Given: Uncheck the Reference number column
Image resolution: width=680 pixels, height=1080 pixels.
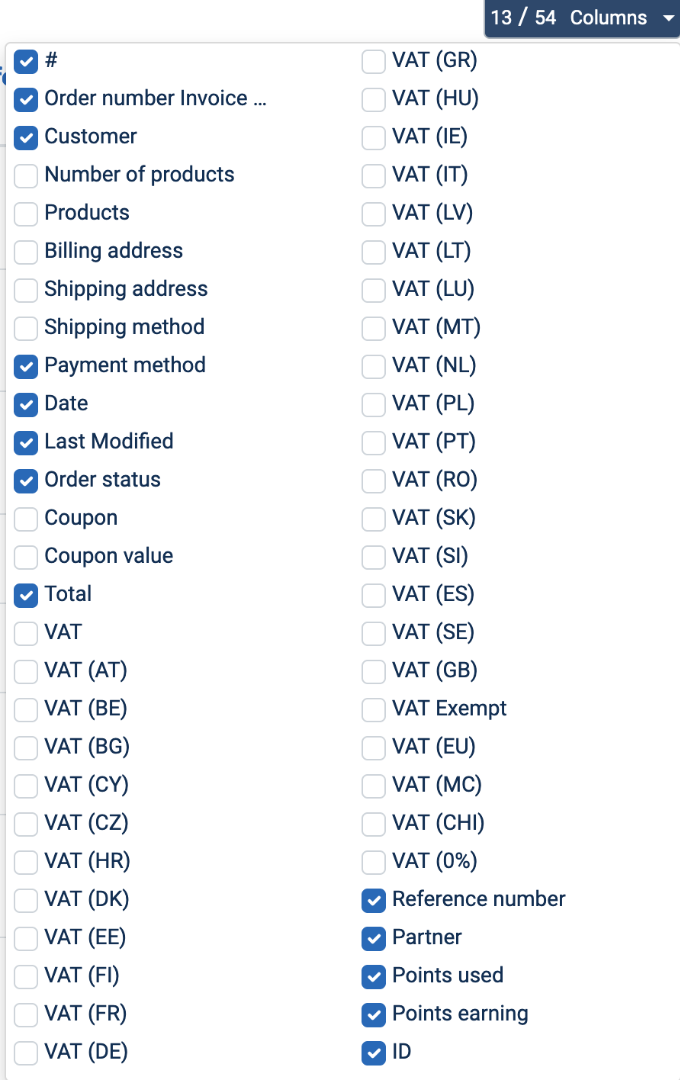Looking at the screenshot, I should [x=373, y=900].
